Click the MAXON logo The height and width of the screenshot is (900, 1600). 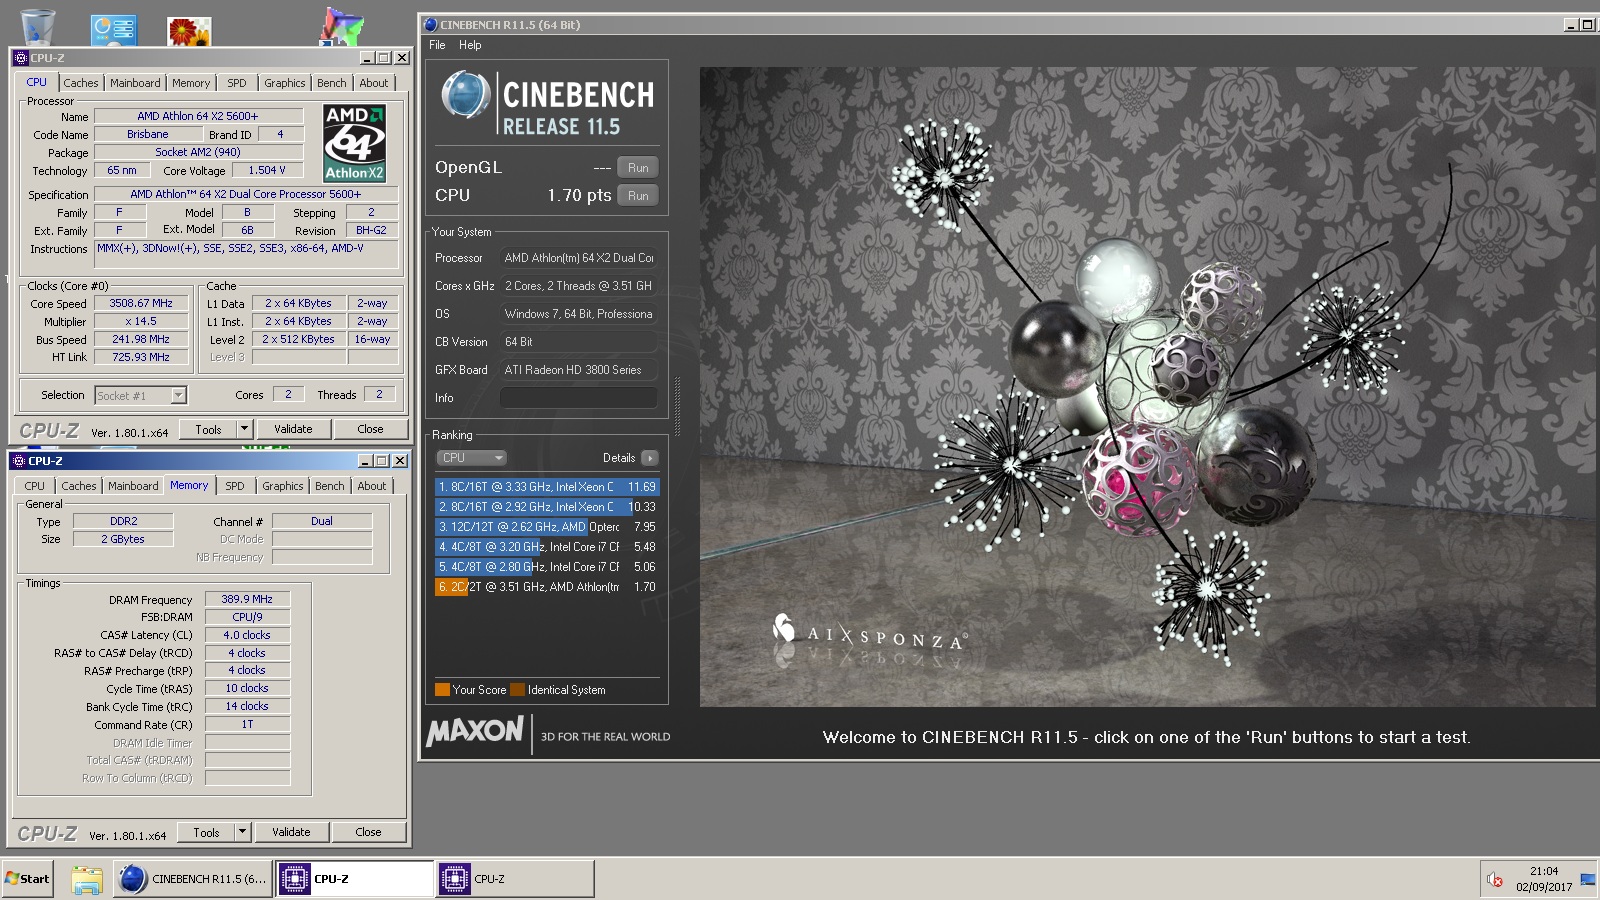point(475,732)
